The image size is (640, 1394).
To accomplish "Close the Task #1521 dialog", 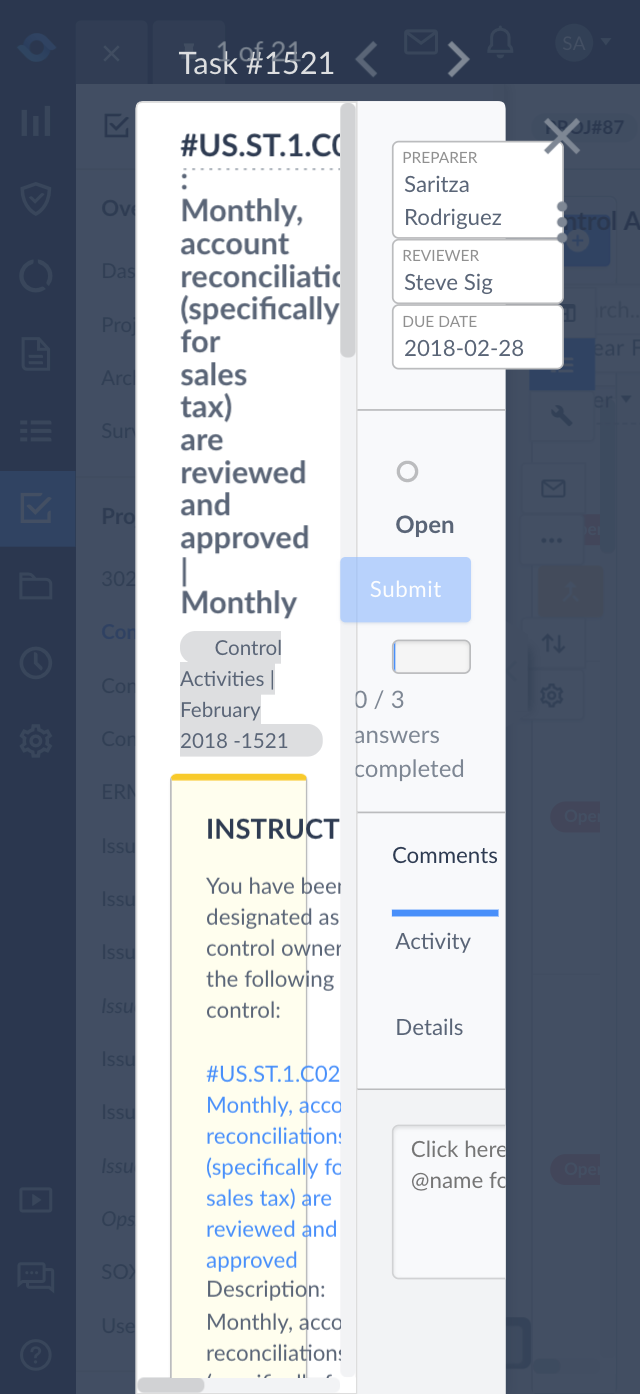I will click(x=561, y=136).
